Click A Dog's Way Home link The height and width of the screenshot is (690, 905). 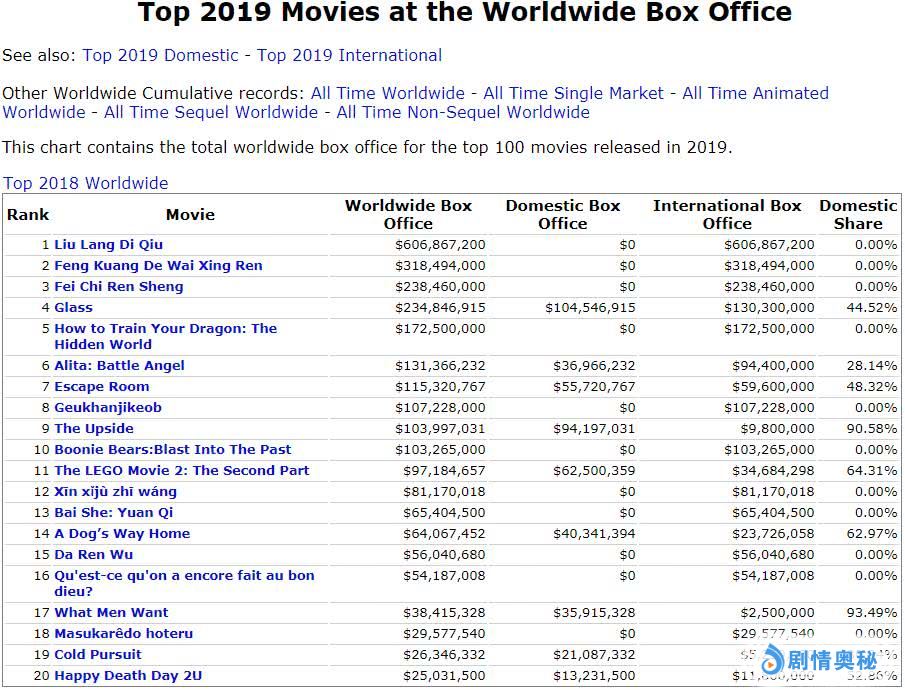tap(121, 533)
